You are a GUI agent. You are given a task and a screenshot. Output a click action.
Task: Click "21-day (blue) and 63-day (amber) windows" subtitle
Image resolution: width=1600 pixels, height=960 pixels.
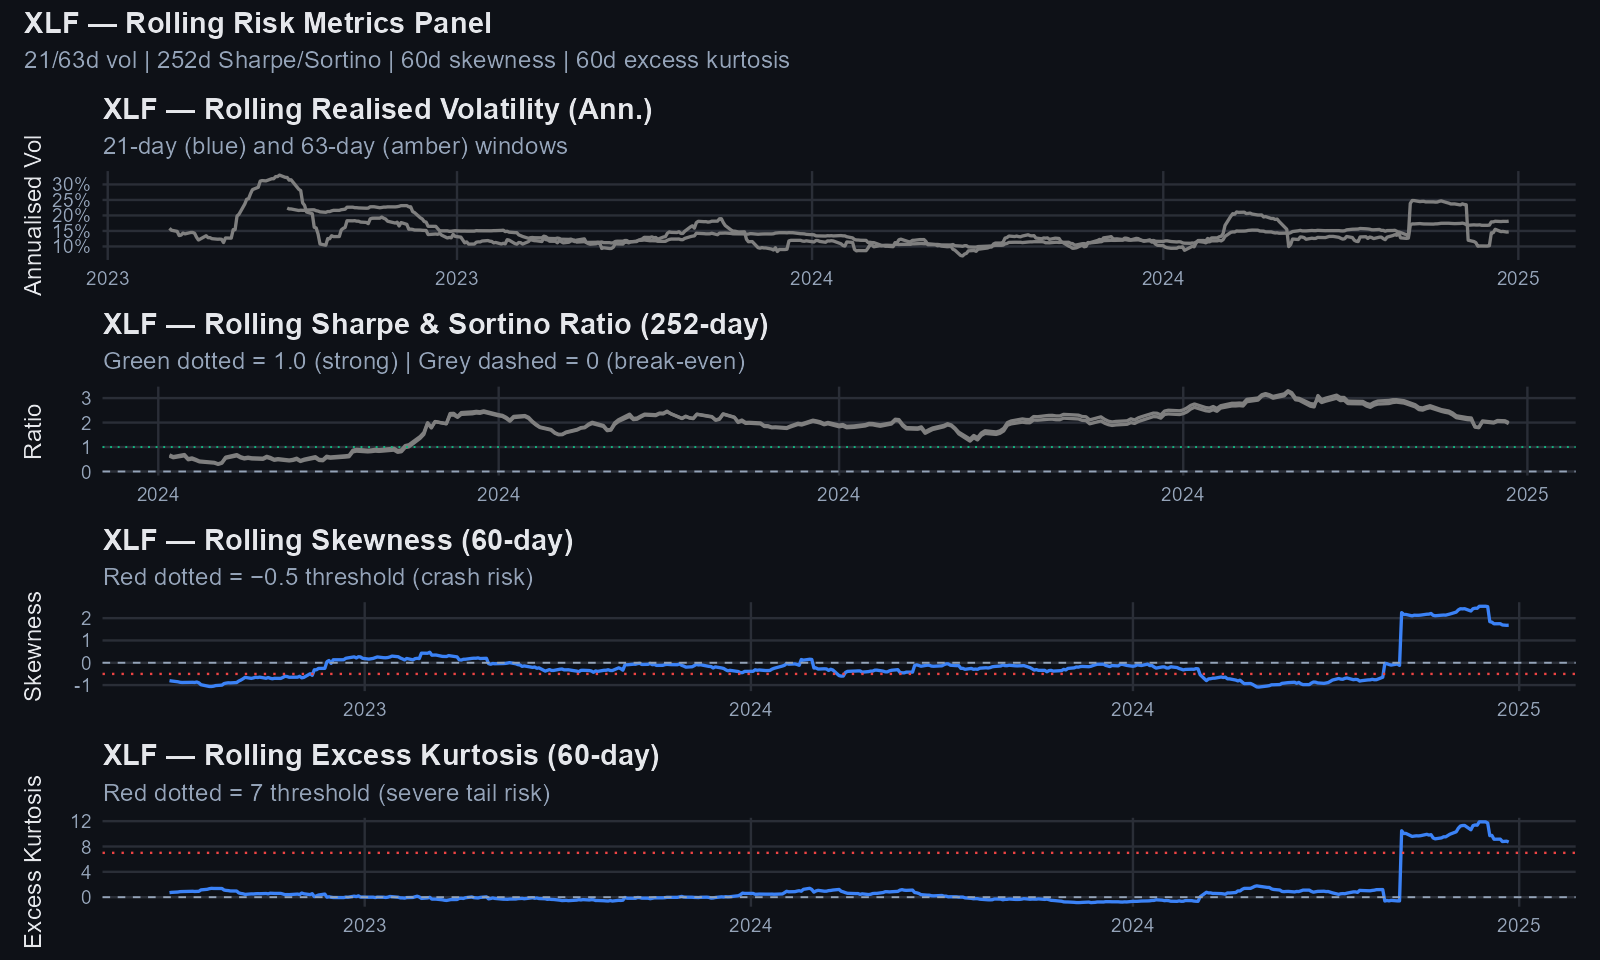point(335,146)
